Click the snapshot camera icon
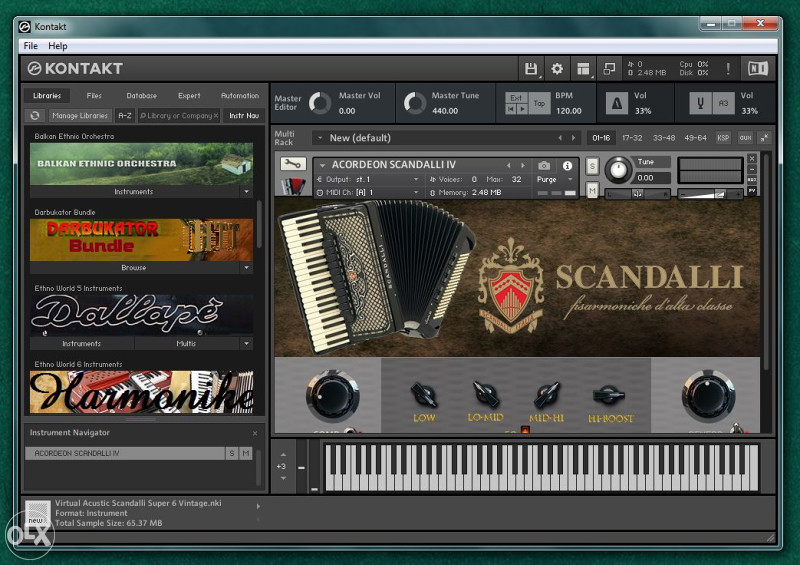Image resolution: width=800 pixels, height=565 pixels. point(544,165)
